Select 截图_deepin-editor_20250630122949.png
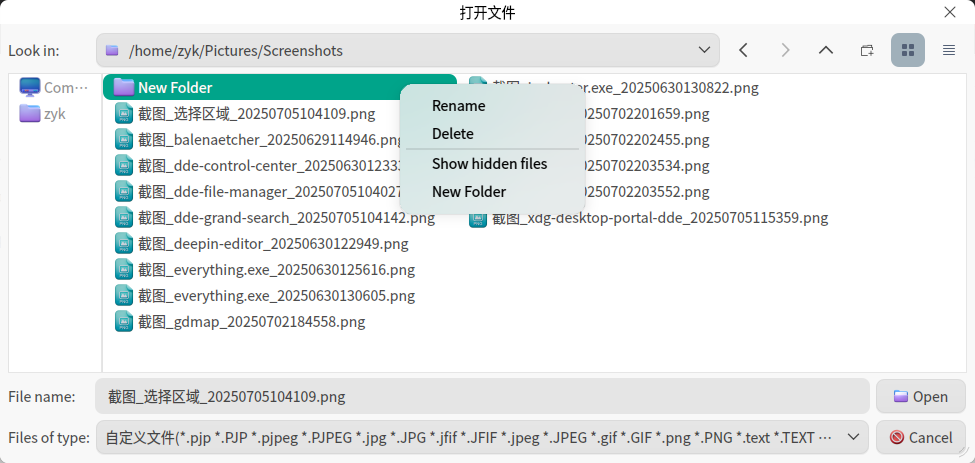This screenshot has width=975, height=463. pos(261,244)
